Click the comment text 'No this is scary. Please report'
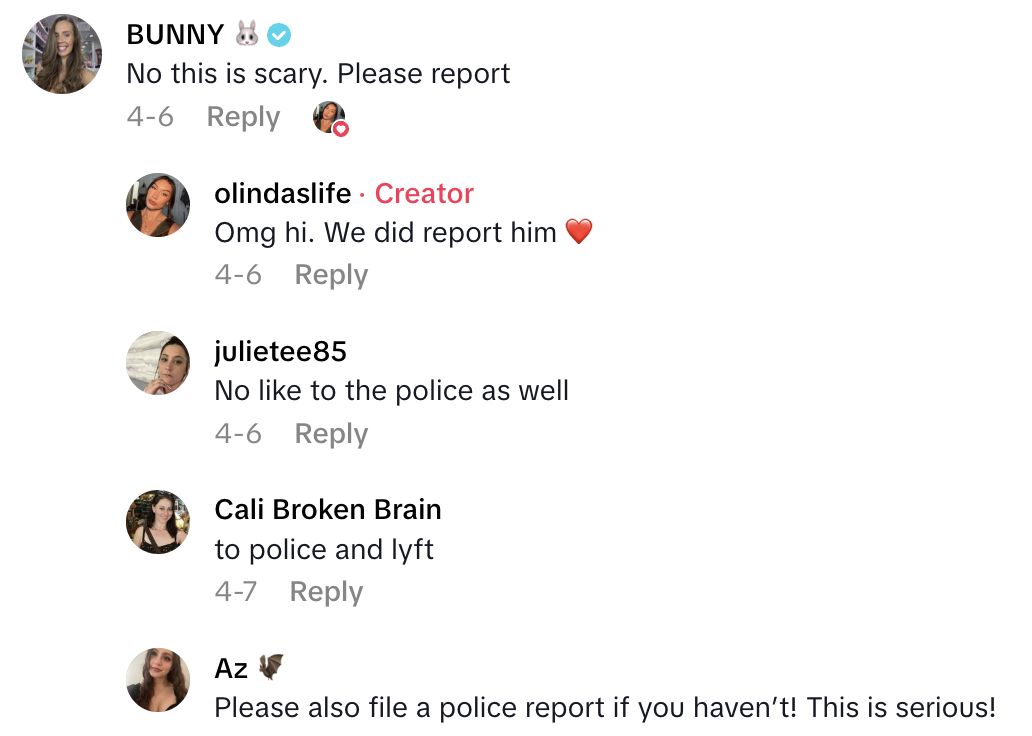 [x=317, y=73]
